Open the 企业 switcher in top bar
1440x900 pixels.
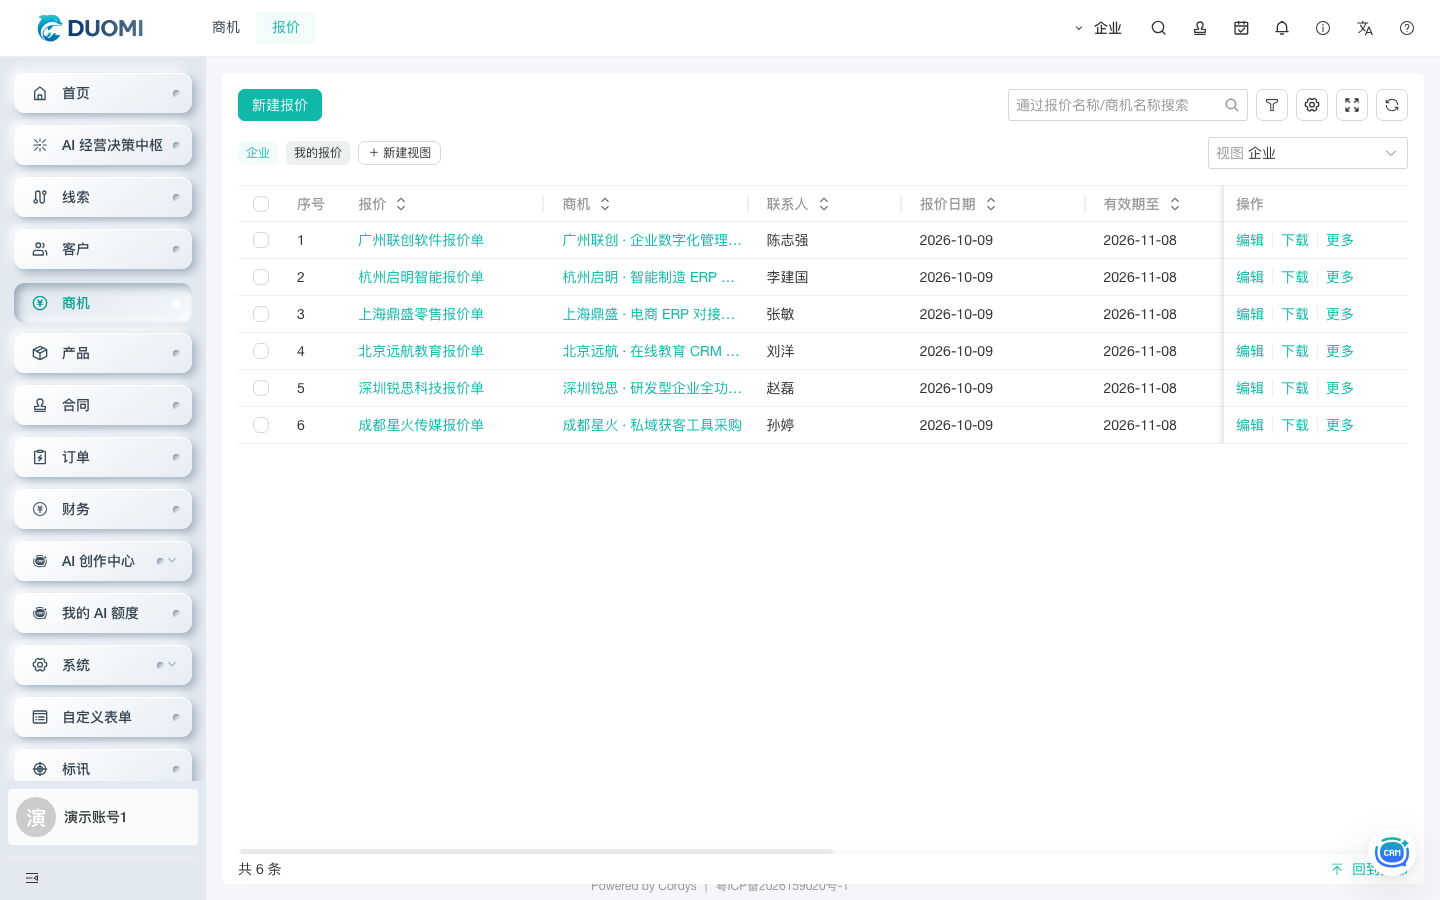pos(1098,28)
